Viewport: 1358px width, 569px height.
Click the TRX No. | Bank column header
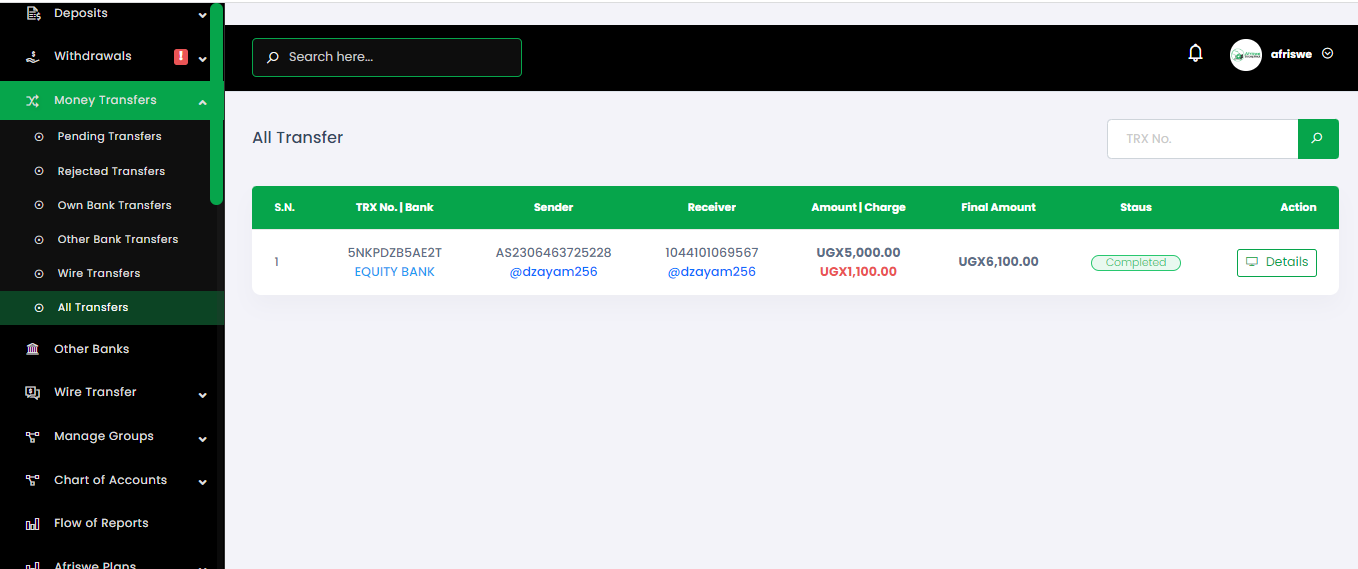coord(395,208)
